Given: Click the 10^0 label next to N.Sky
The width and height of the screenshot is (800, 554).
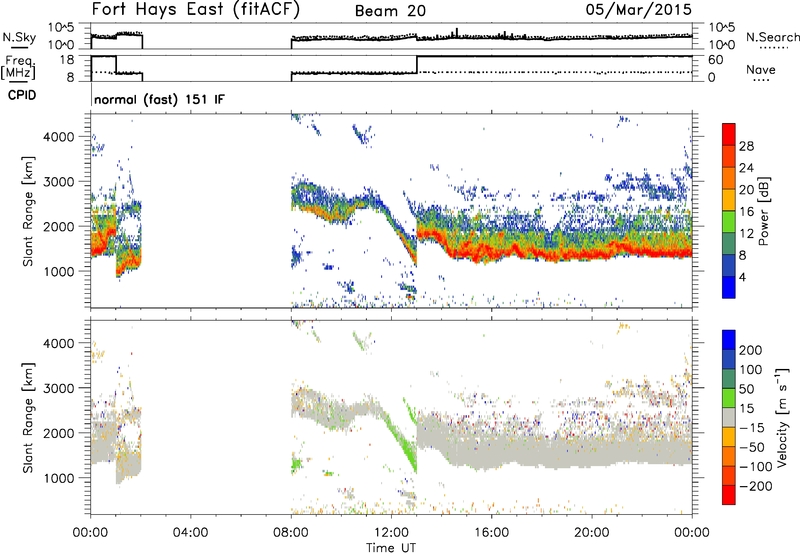Looking at the screenshot, I should pos(62,45).
